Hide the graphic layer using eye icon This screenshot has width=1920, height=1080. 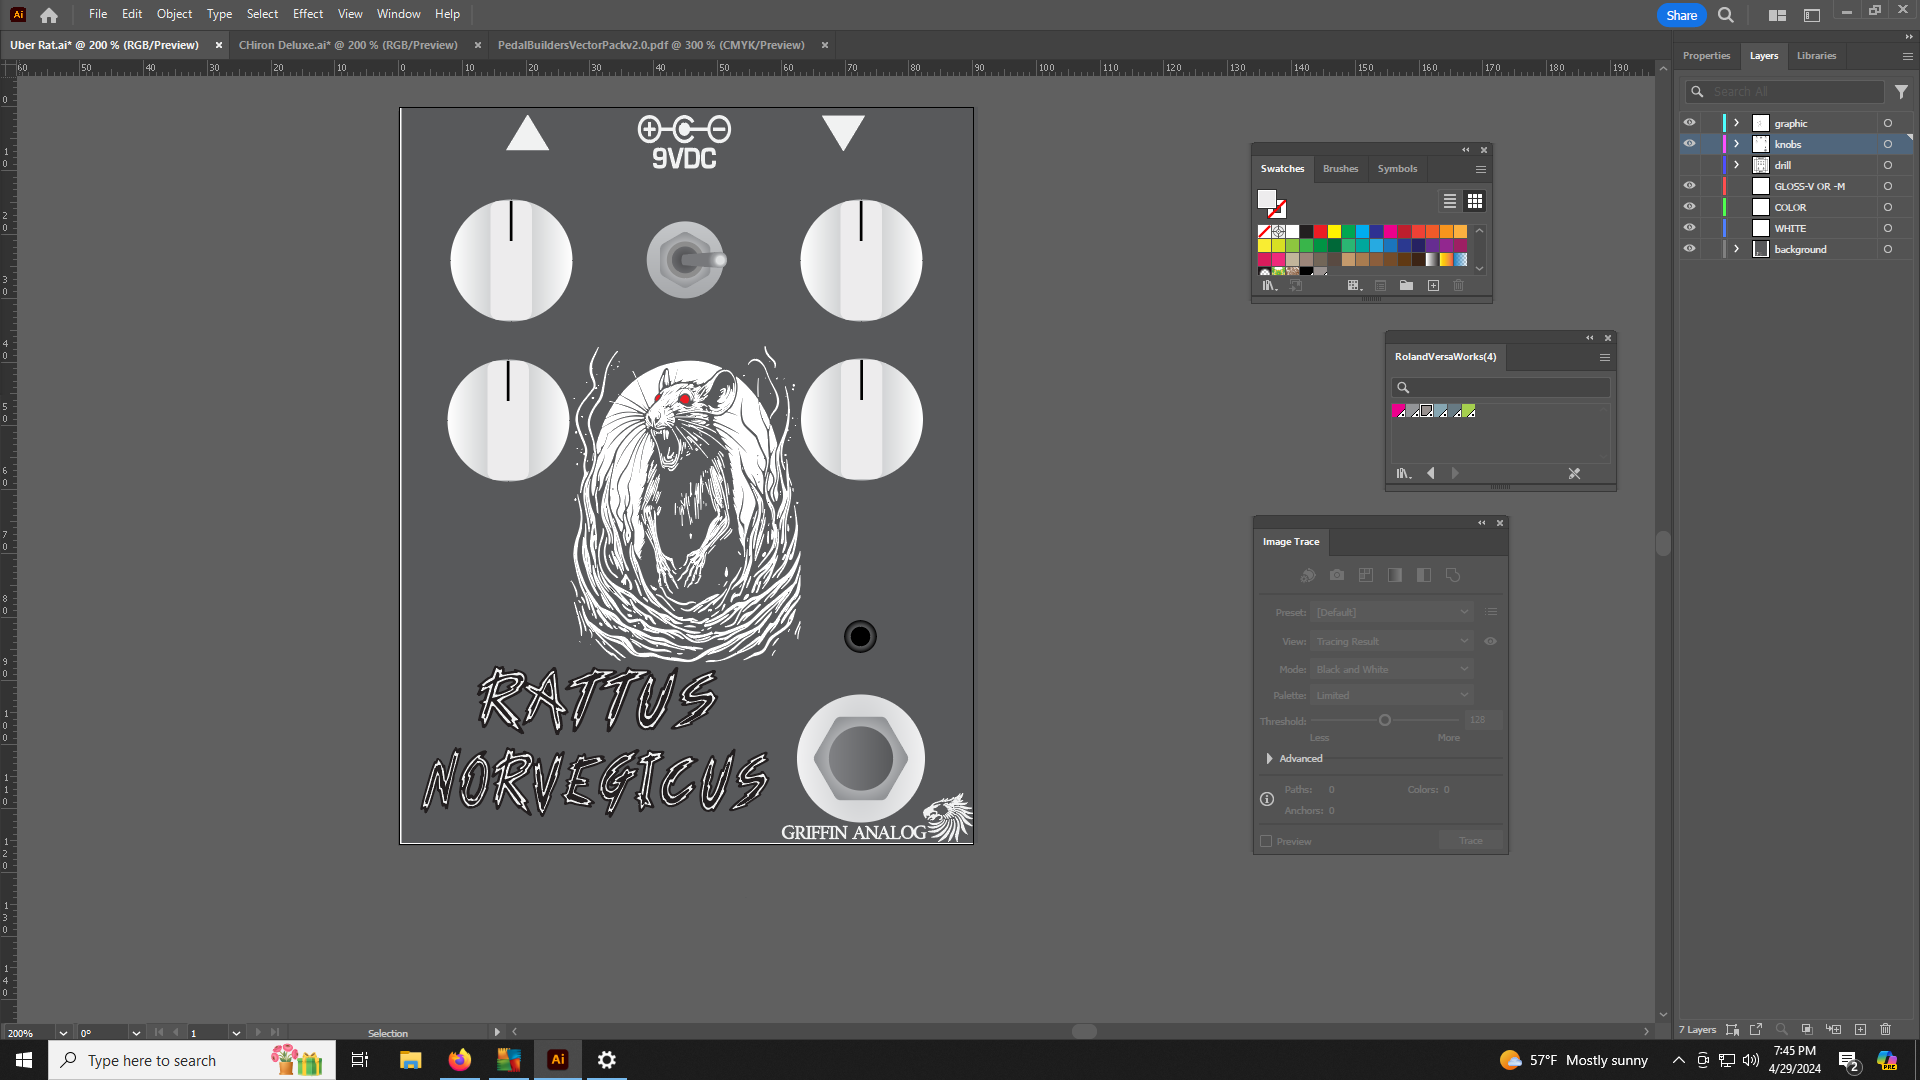1689,123
